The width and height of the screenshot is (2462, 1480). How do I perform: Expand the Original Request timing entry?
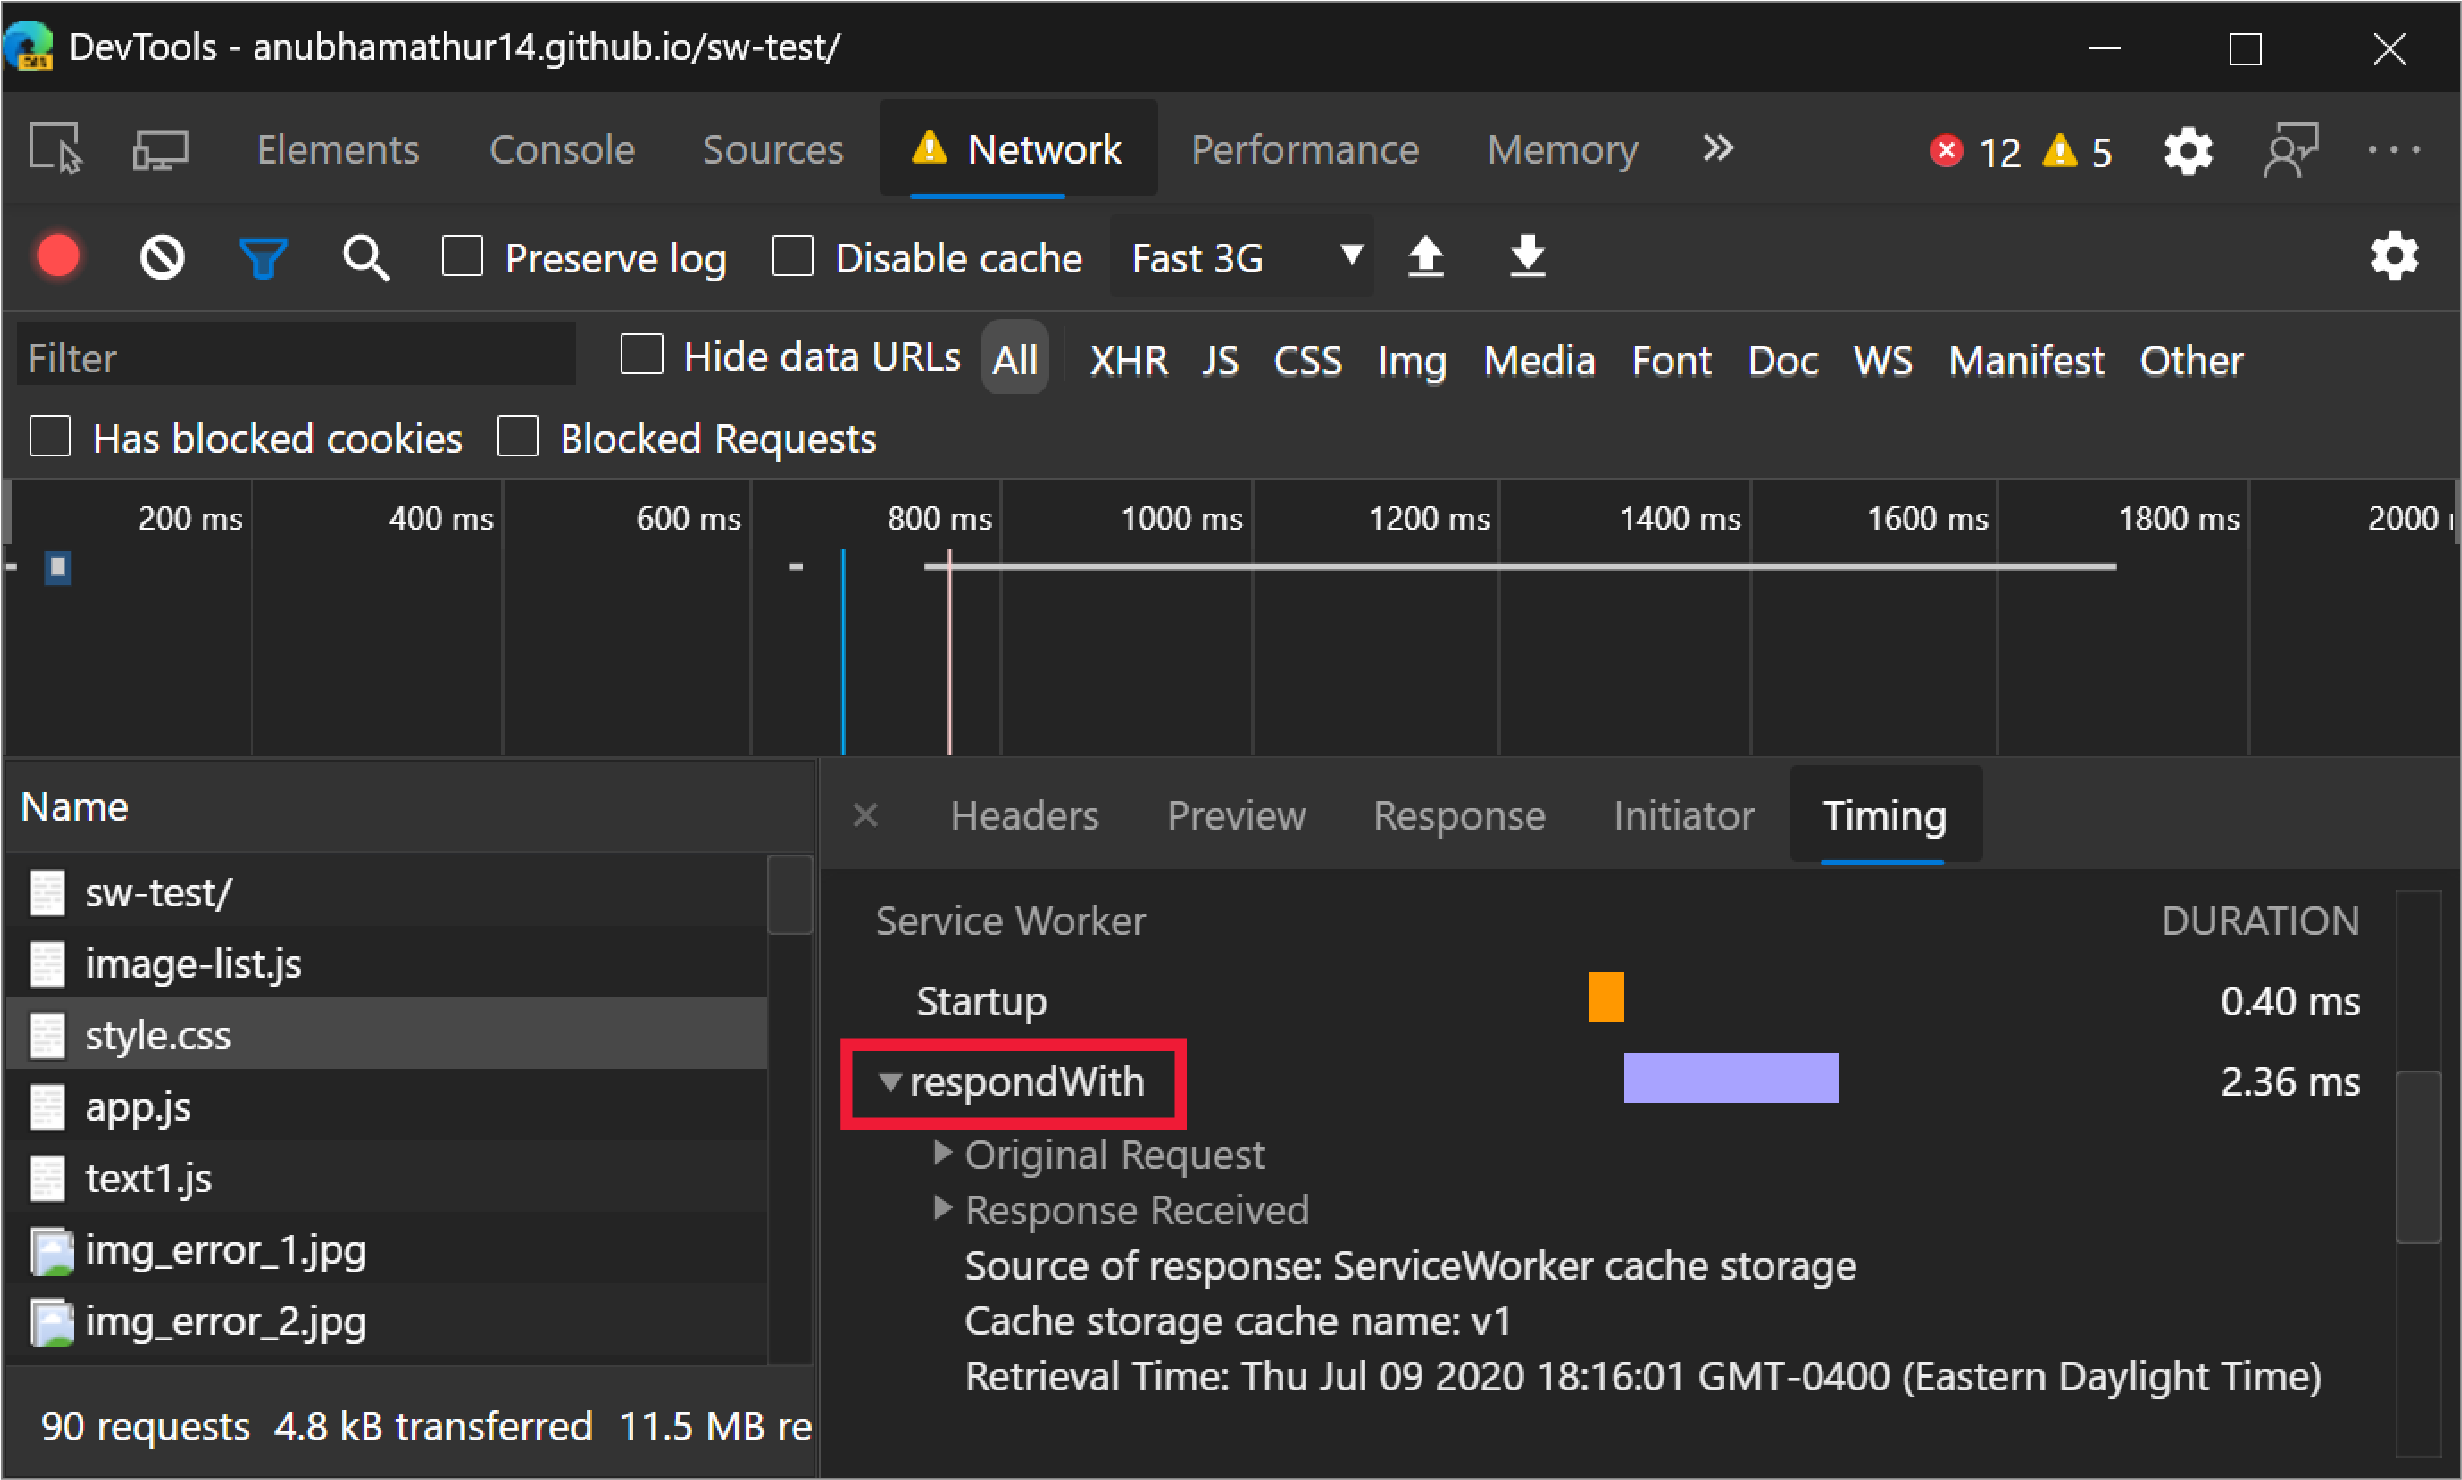pyautogui.click(x=943, y=1153)
